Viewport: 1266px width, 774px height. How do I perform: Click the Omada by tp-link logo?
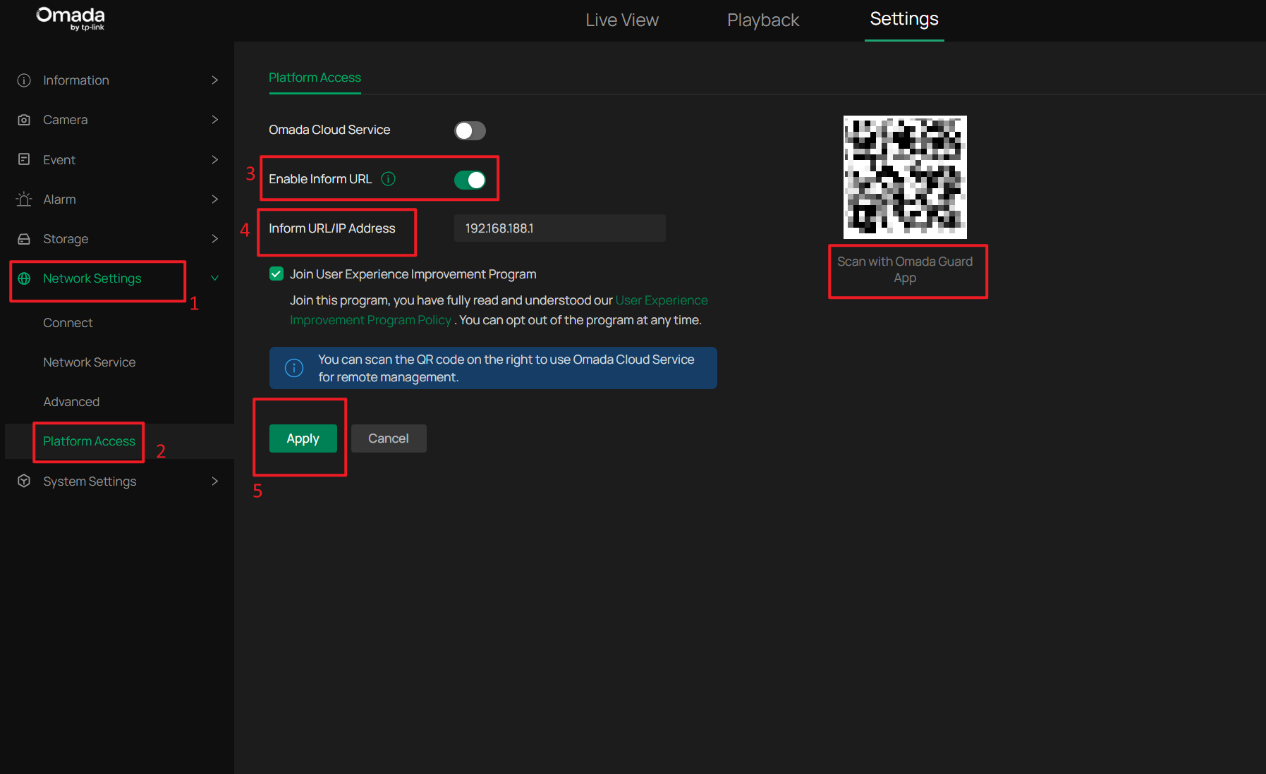tap(70, 18)
